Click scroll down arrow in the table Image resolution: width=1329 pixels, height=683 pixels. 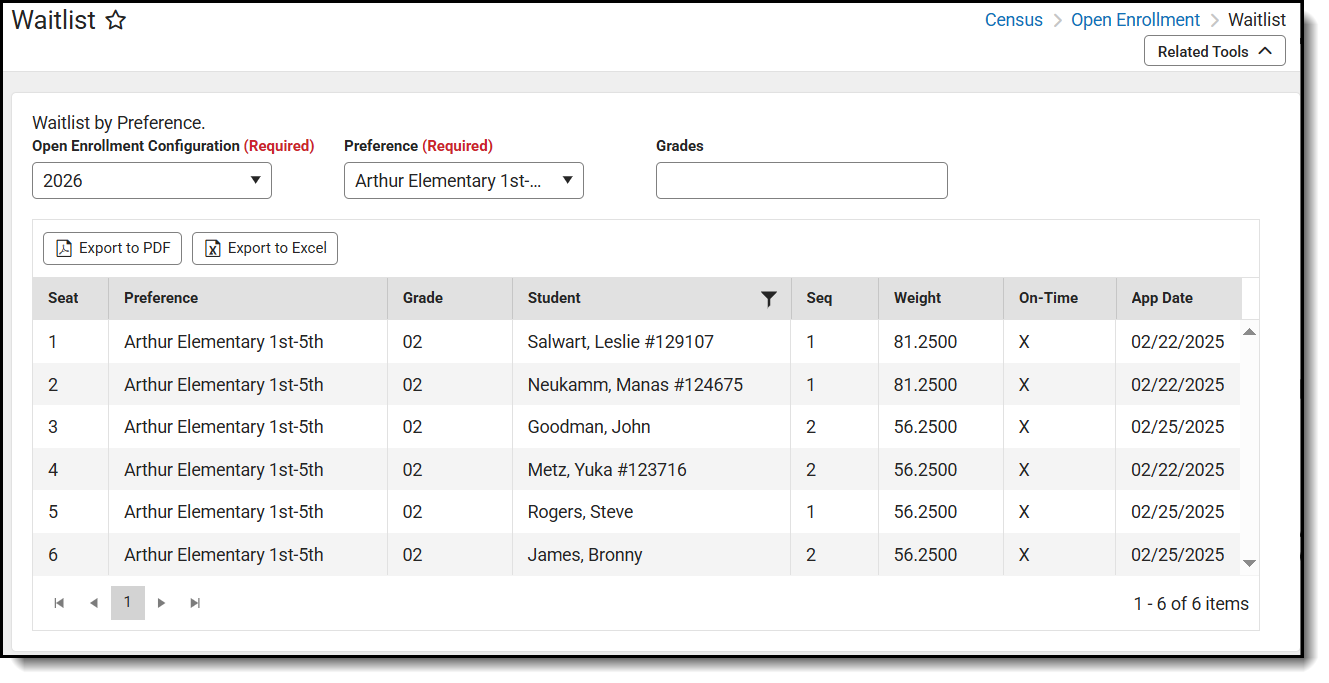(x=1249, y=564)
